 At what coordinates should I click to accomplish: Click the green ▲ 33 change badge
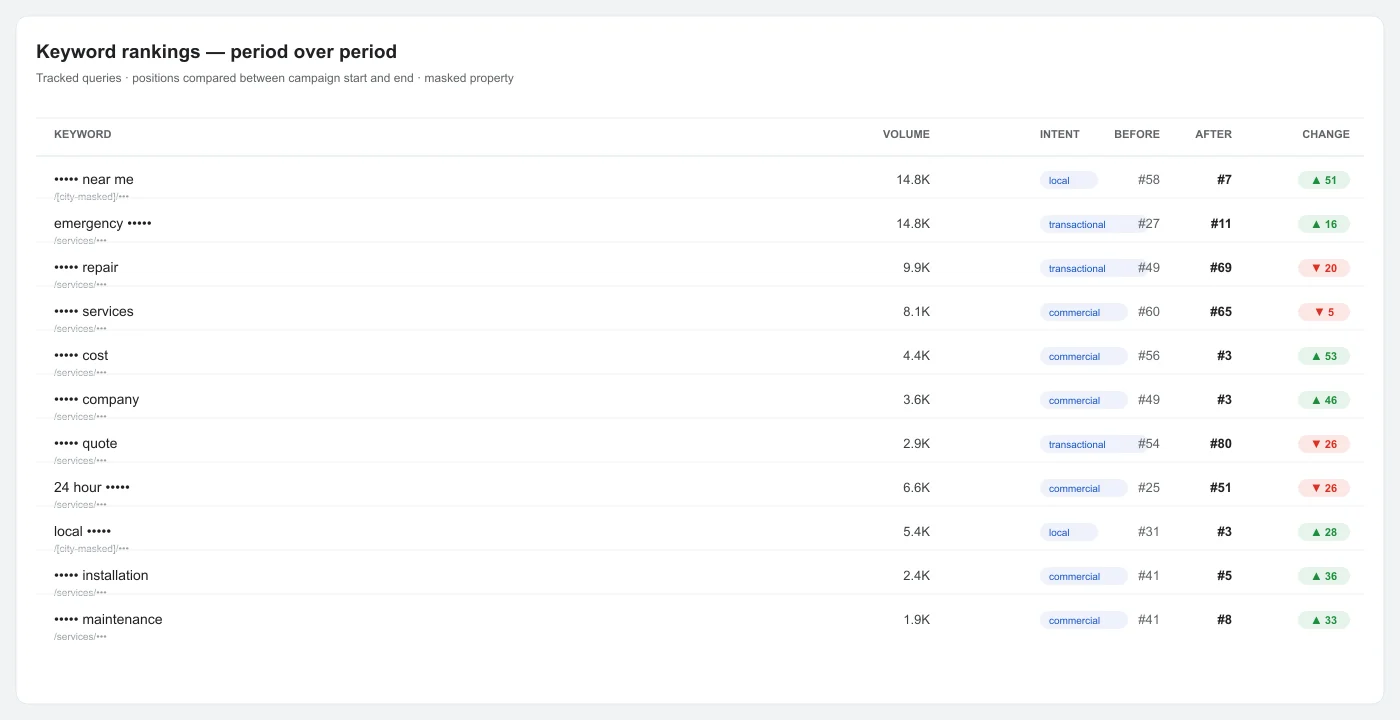1324,620
